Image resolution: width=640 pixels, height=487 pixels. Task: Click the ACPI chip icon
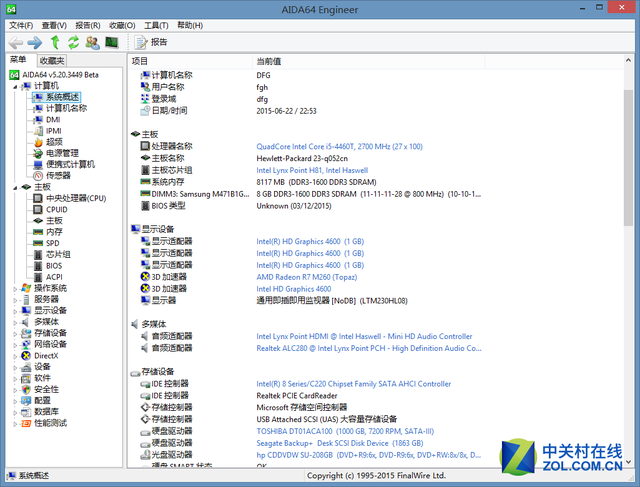point(38,277)
